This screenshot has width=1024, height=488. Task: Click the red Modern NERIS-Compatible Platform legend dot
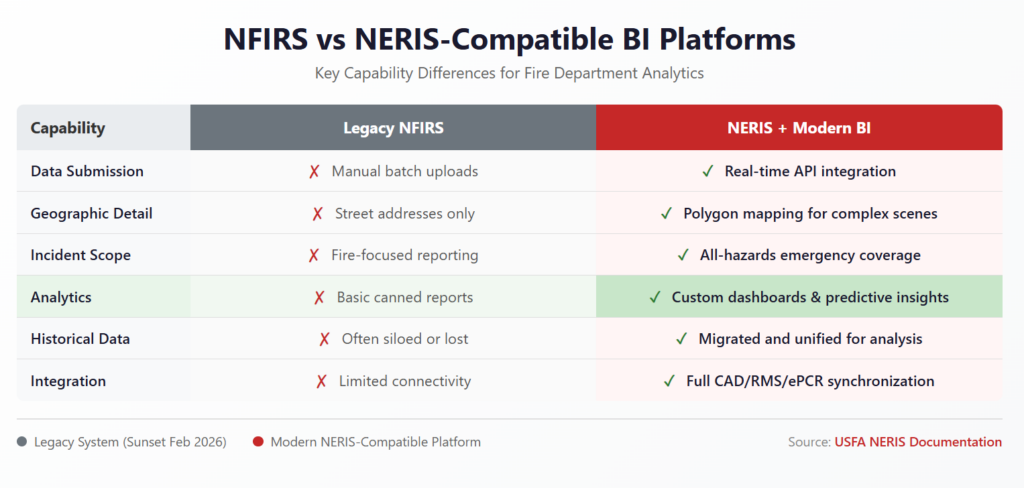pyautogui.click(x=258, y=442)
